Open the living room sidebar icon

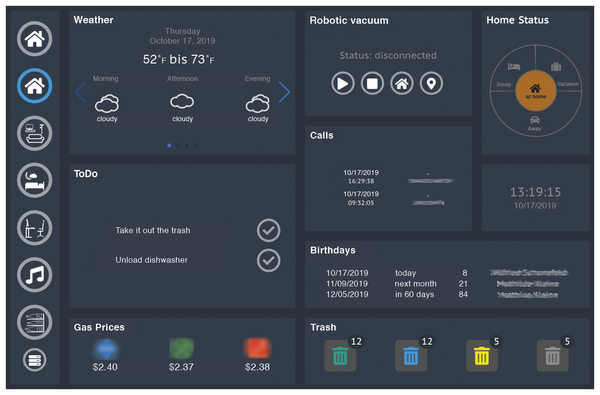coord(35,133)
